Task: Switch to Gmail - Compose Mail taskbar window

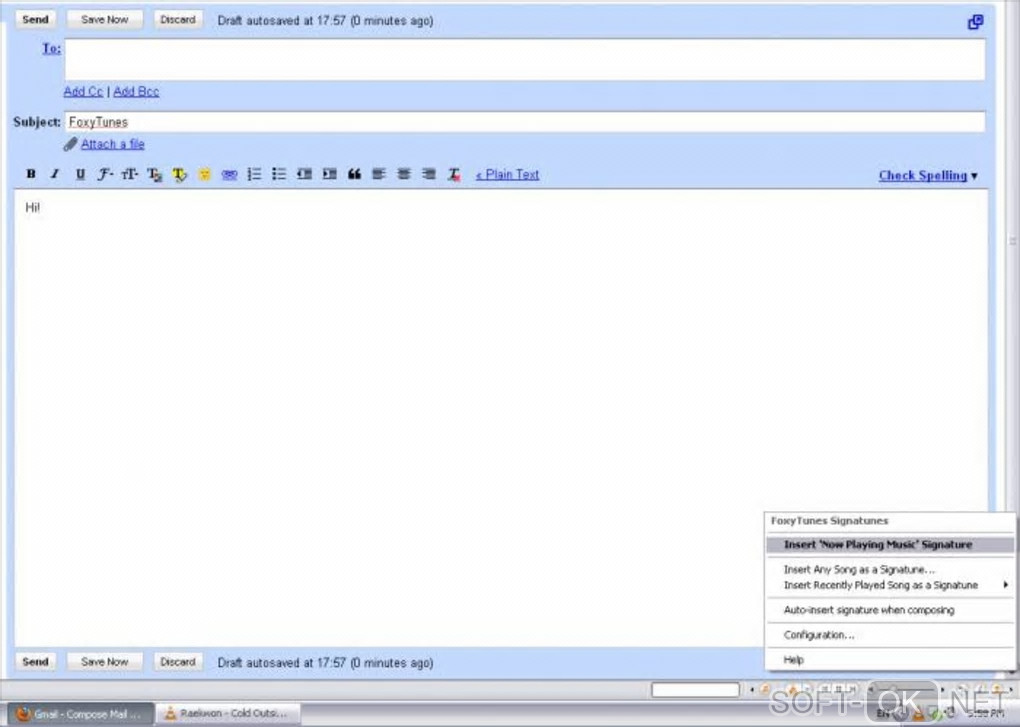Action: click(x=81, y=714)
